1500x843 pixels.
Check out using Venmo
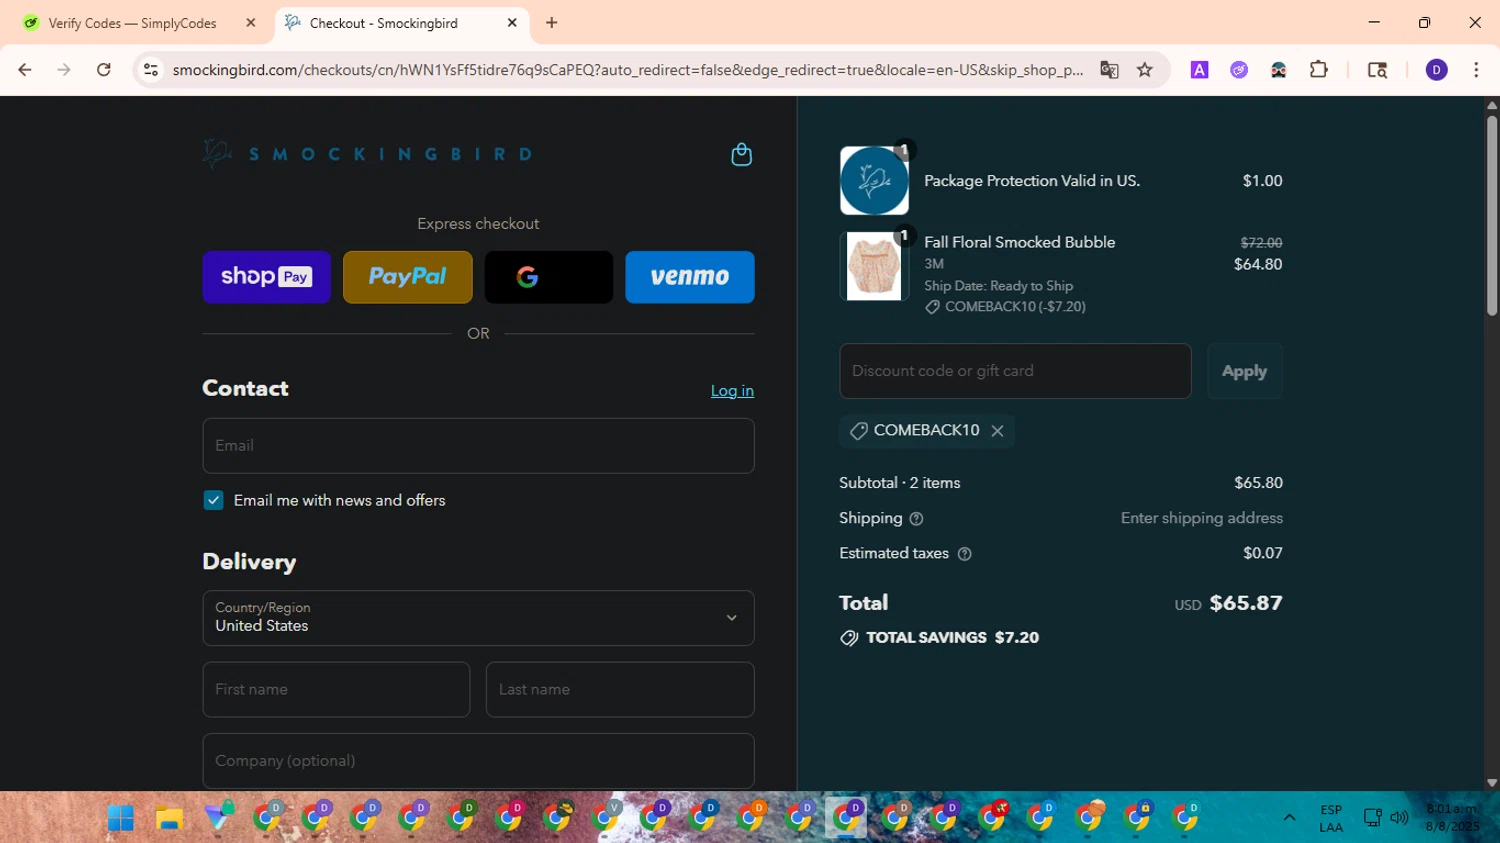(x=689, y=277)
